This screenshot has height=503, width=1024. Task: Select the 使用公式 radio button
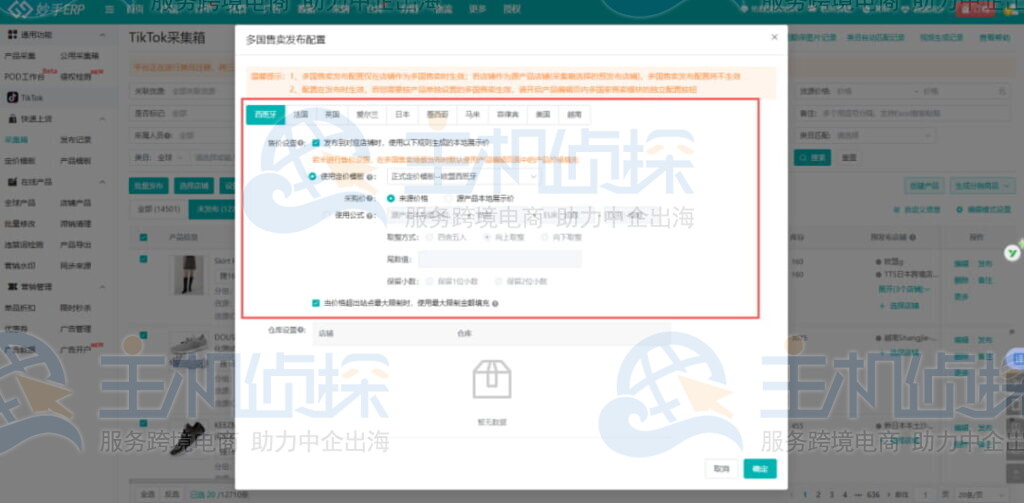click(328, 214)
